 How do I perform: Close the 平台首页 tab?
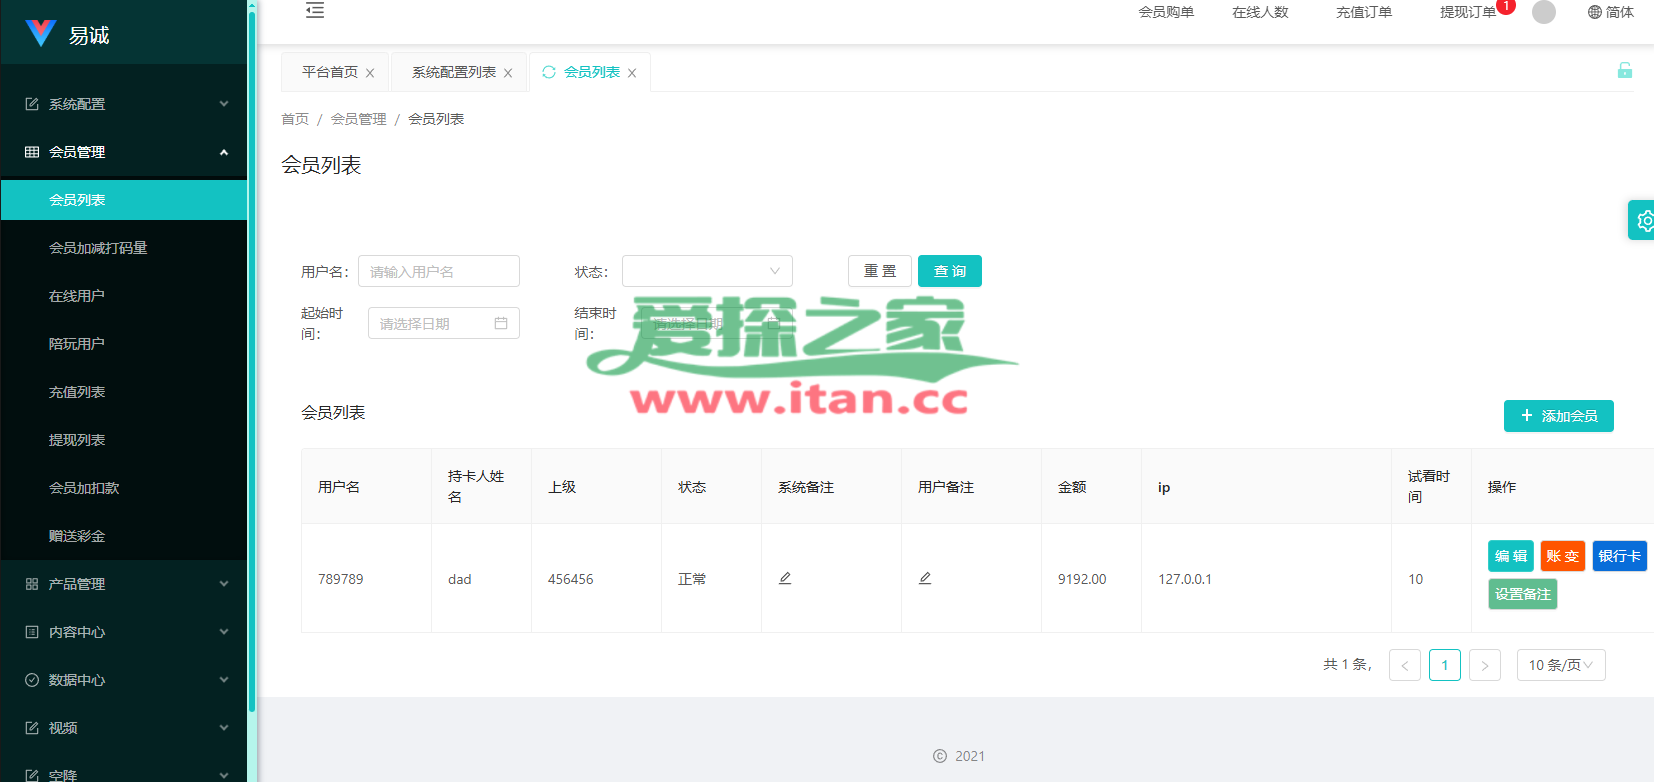370,73
